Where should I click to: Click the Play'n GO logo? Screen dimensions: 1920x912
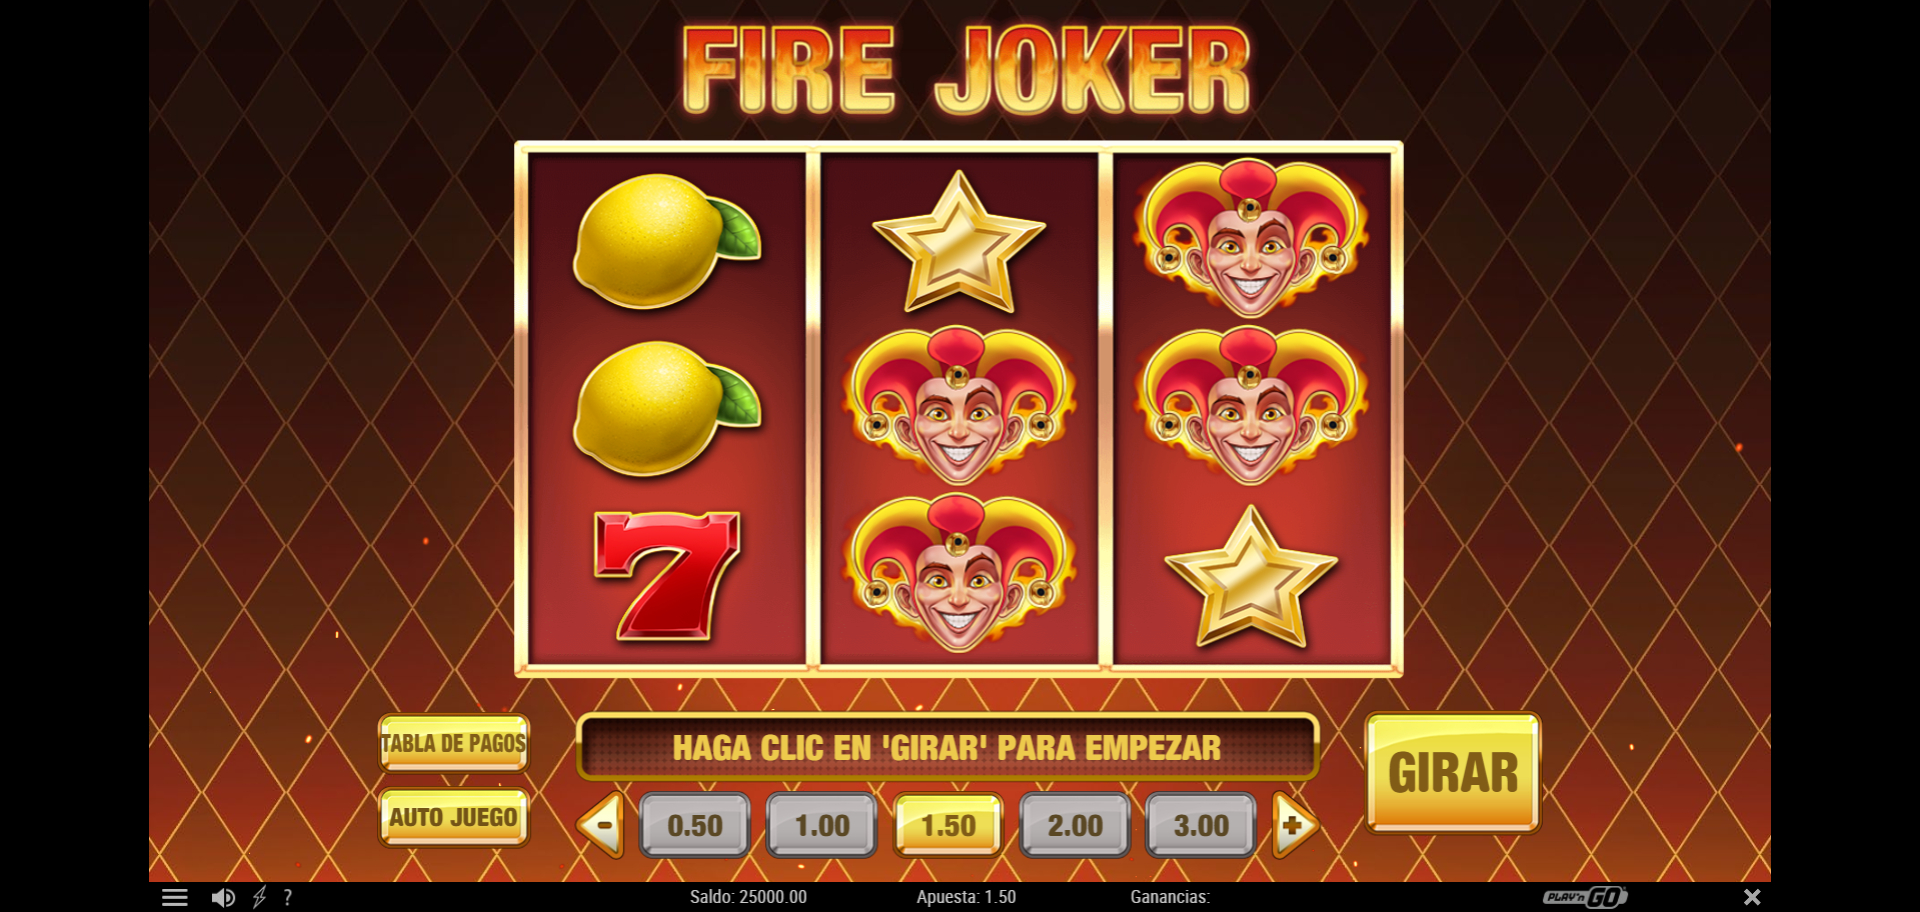point(1585,897)
